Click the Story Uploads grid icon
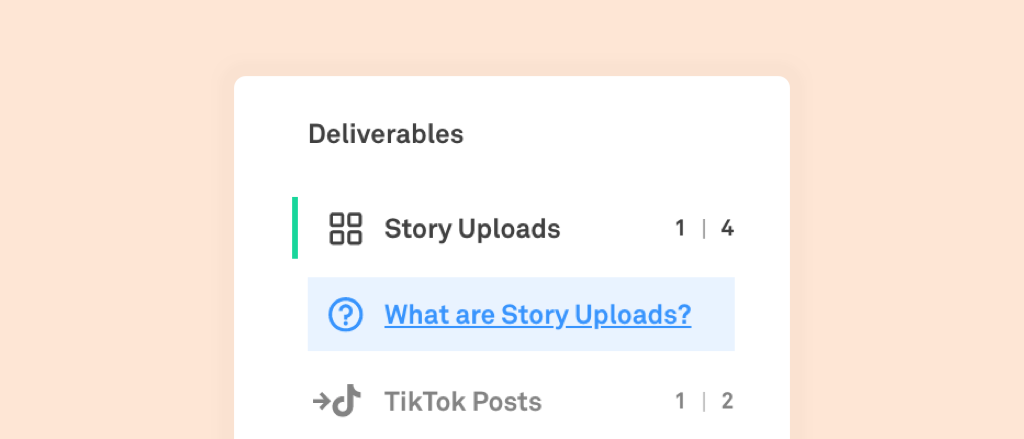Image resolution: width=1024 pixels, height=439 pixels. point(346,229)
